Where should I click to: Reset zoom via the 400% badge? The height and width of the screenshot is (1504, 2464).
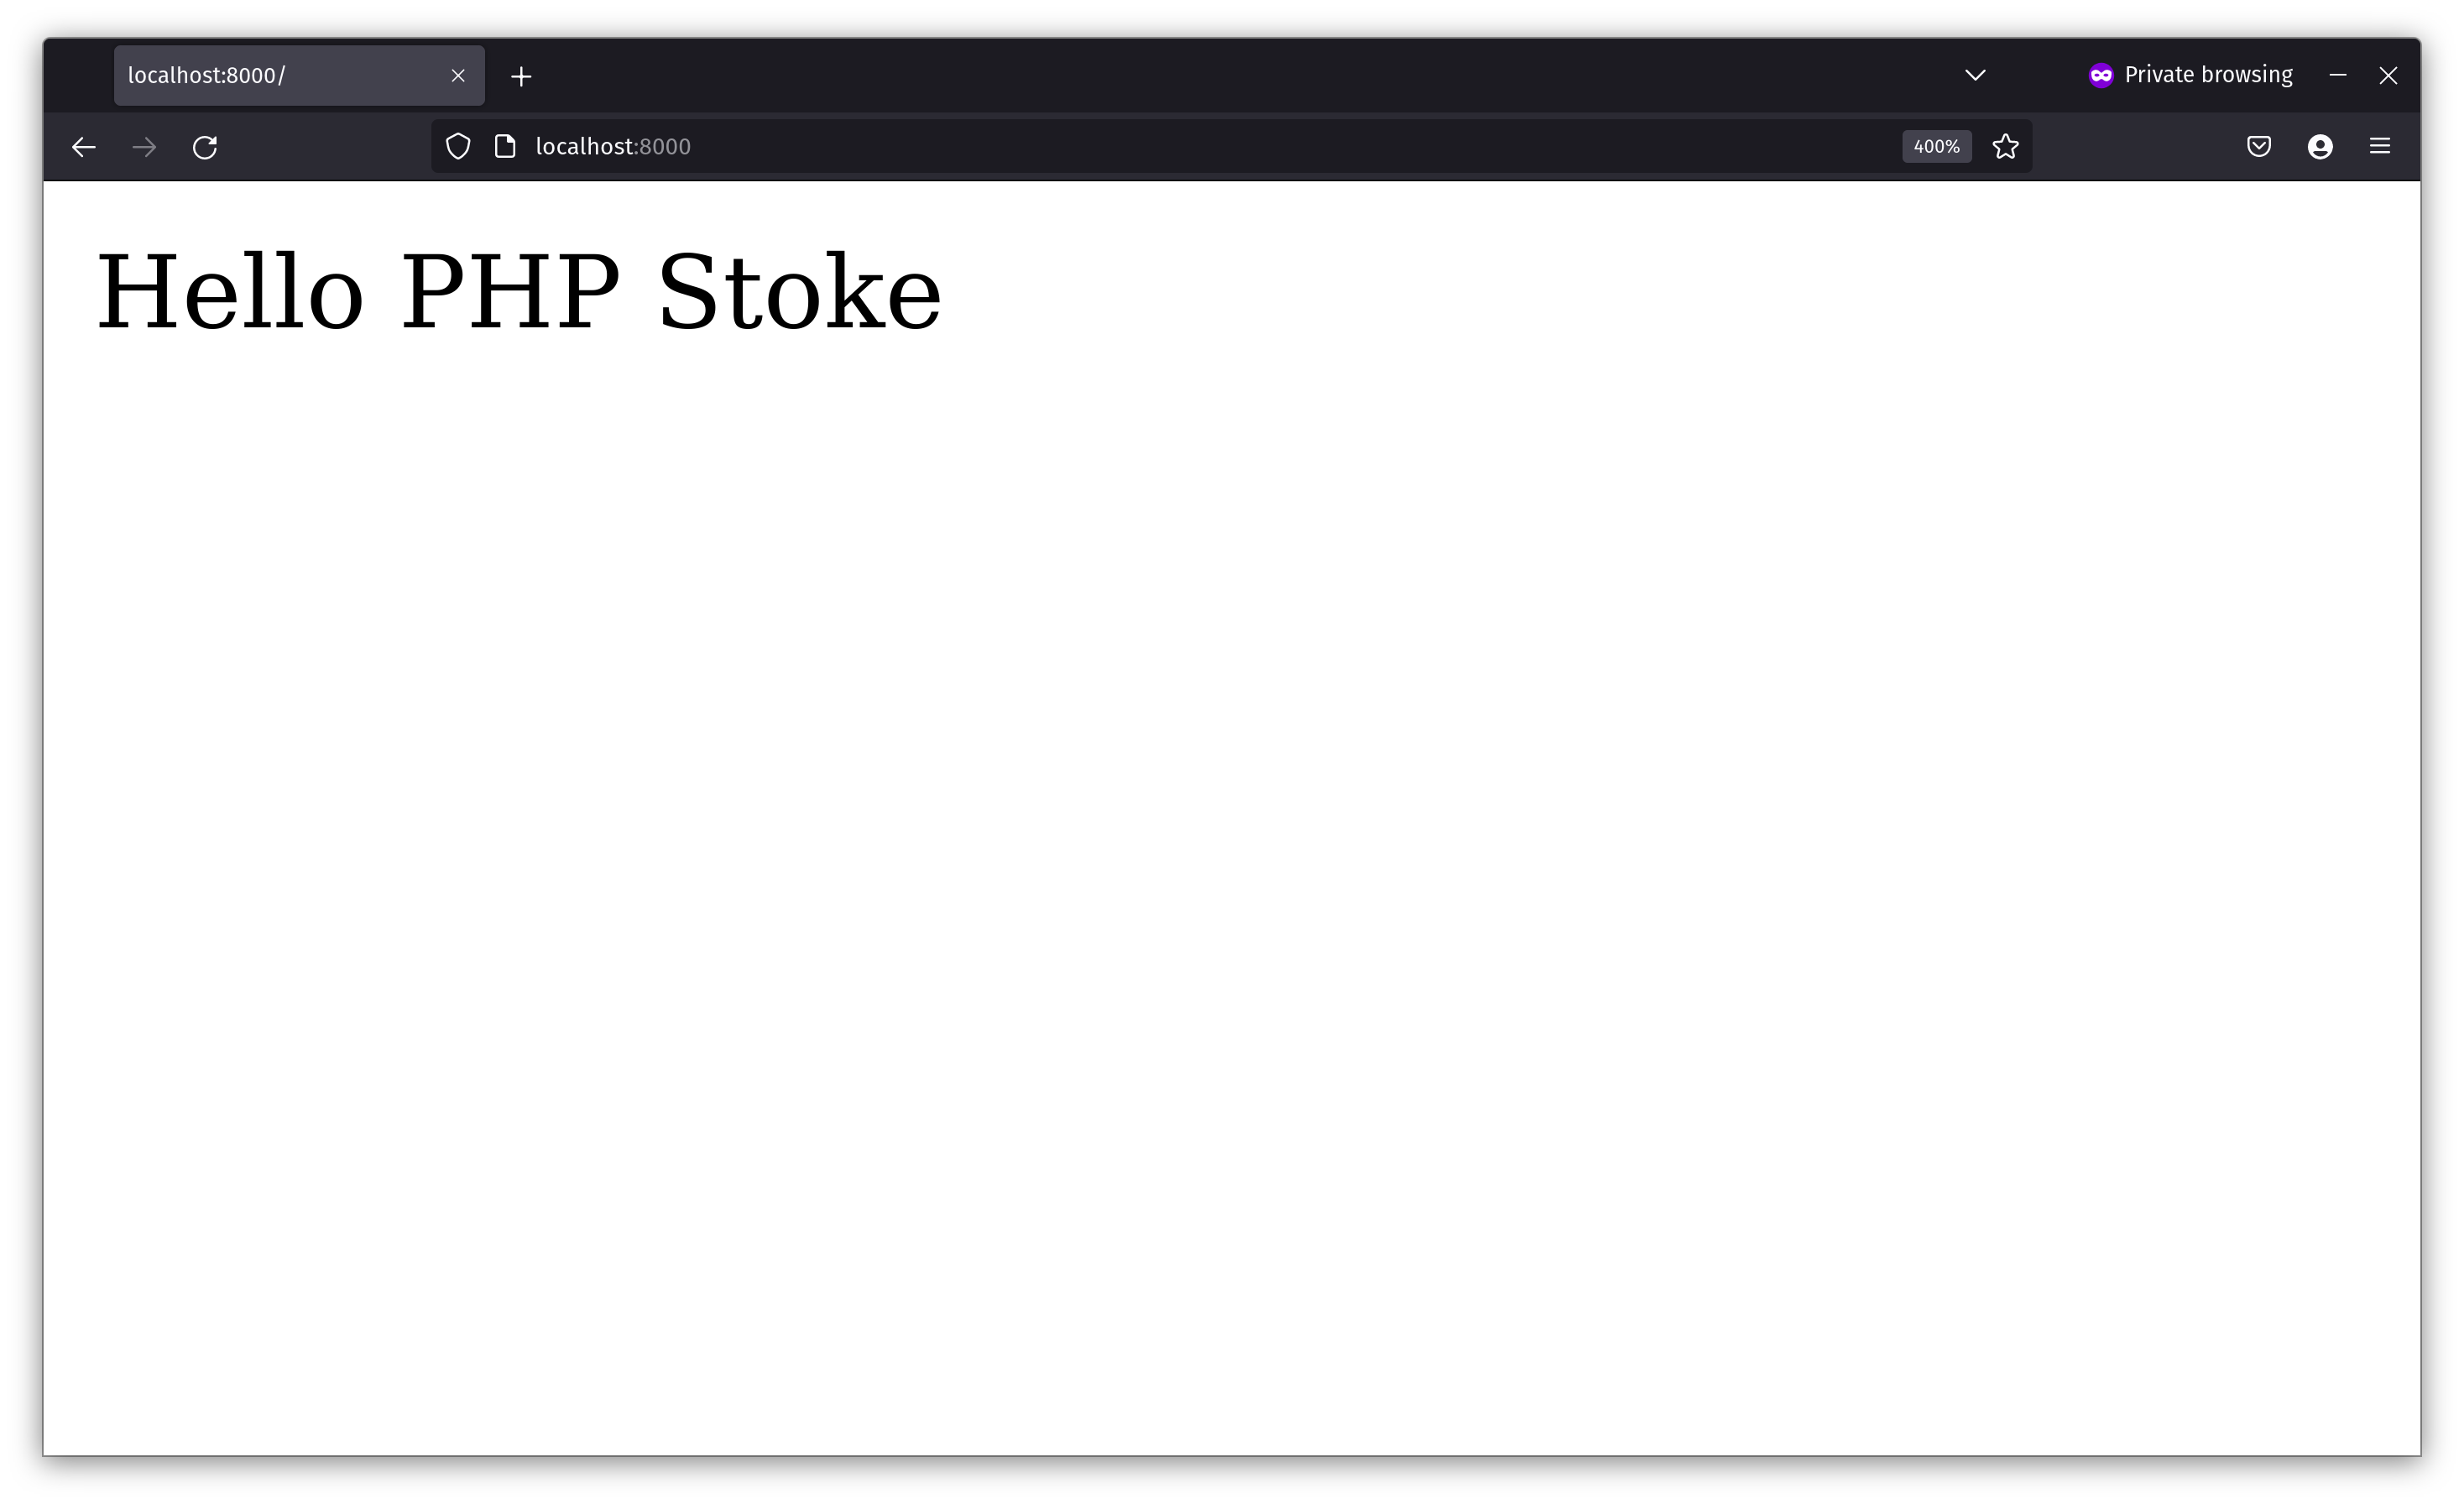1936,147
